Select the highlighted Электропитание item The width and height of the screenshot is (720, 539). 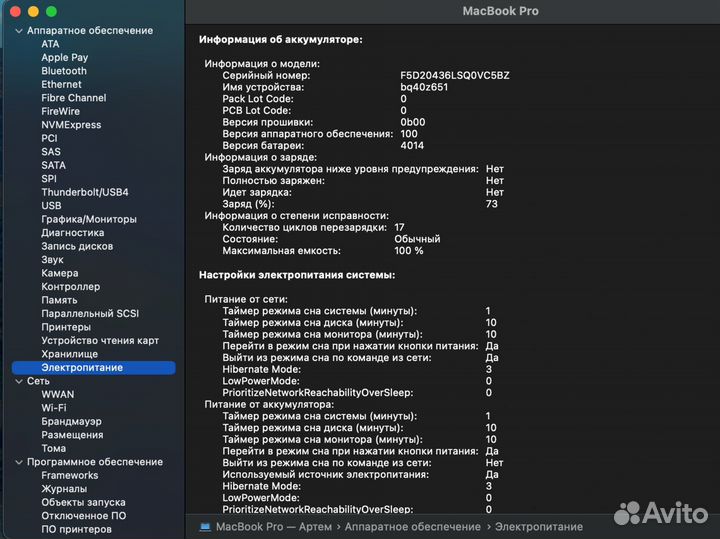tap(82, 368)
